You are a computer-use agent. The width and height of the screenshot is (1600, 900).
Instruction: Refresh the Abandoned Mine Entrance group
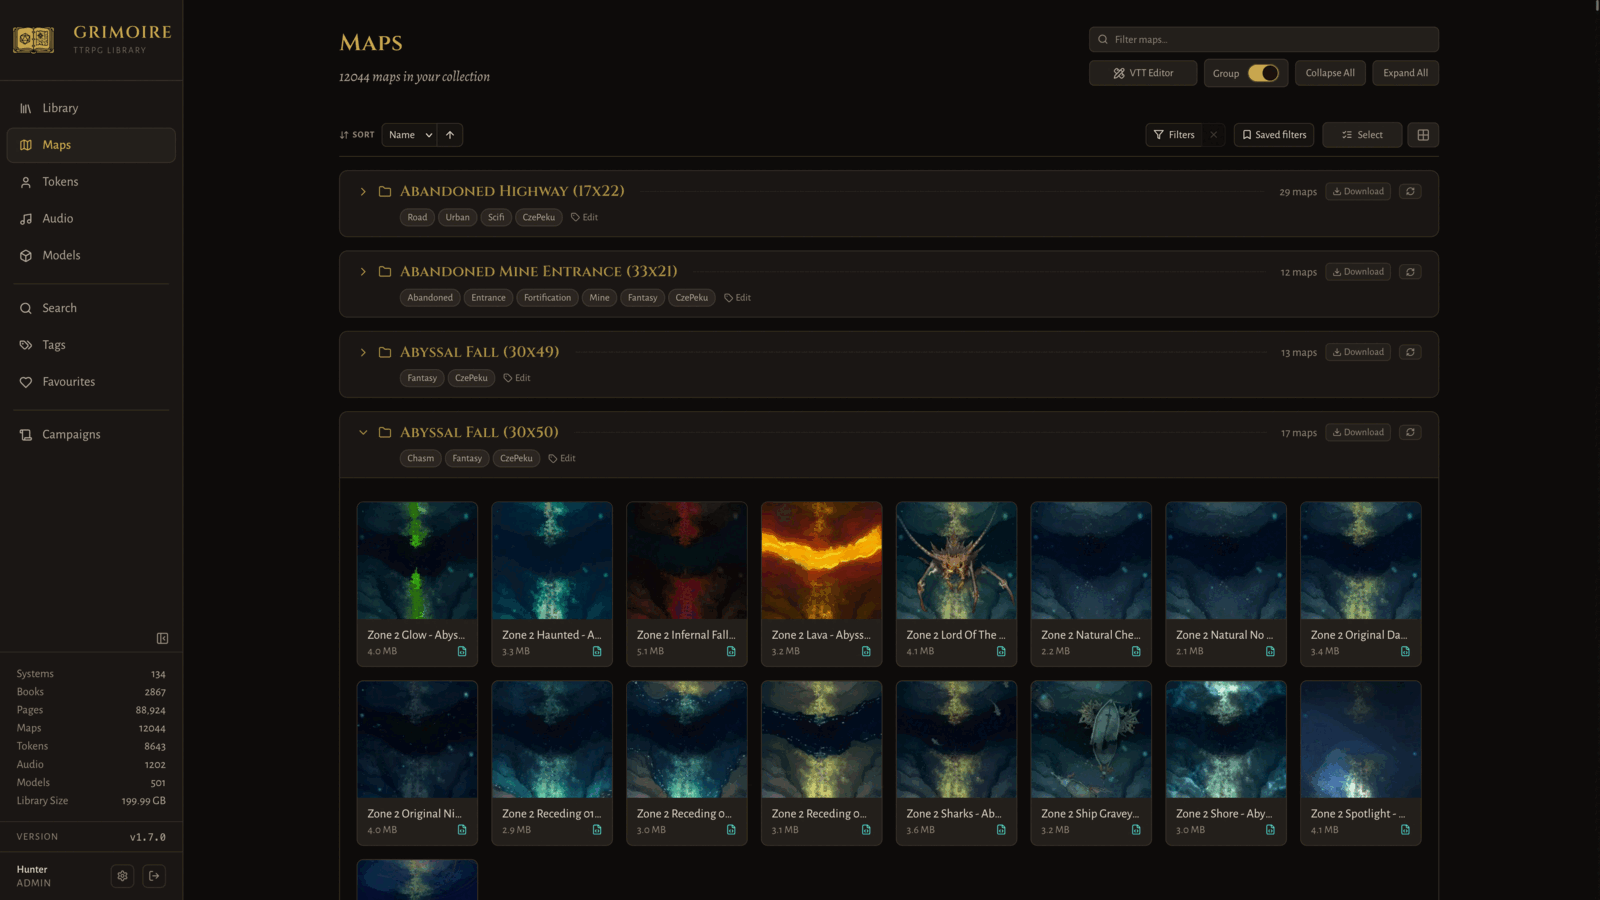pos(1410,272)
